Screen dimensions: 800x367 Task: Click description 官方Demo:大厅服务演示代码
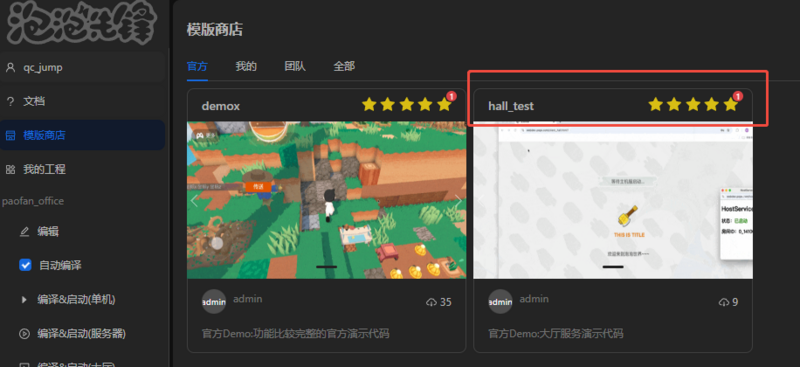(556, 334)
